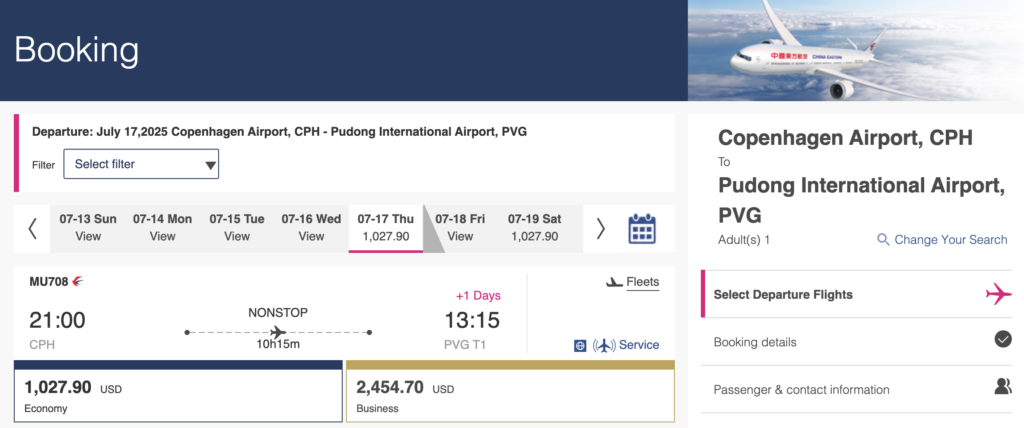Click the magnifier icon beside Change Your Search
The image size is (1024, 428).
pyautogui.click(x=883, y=240)
